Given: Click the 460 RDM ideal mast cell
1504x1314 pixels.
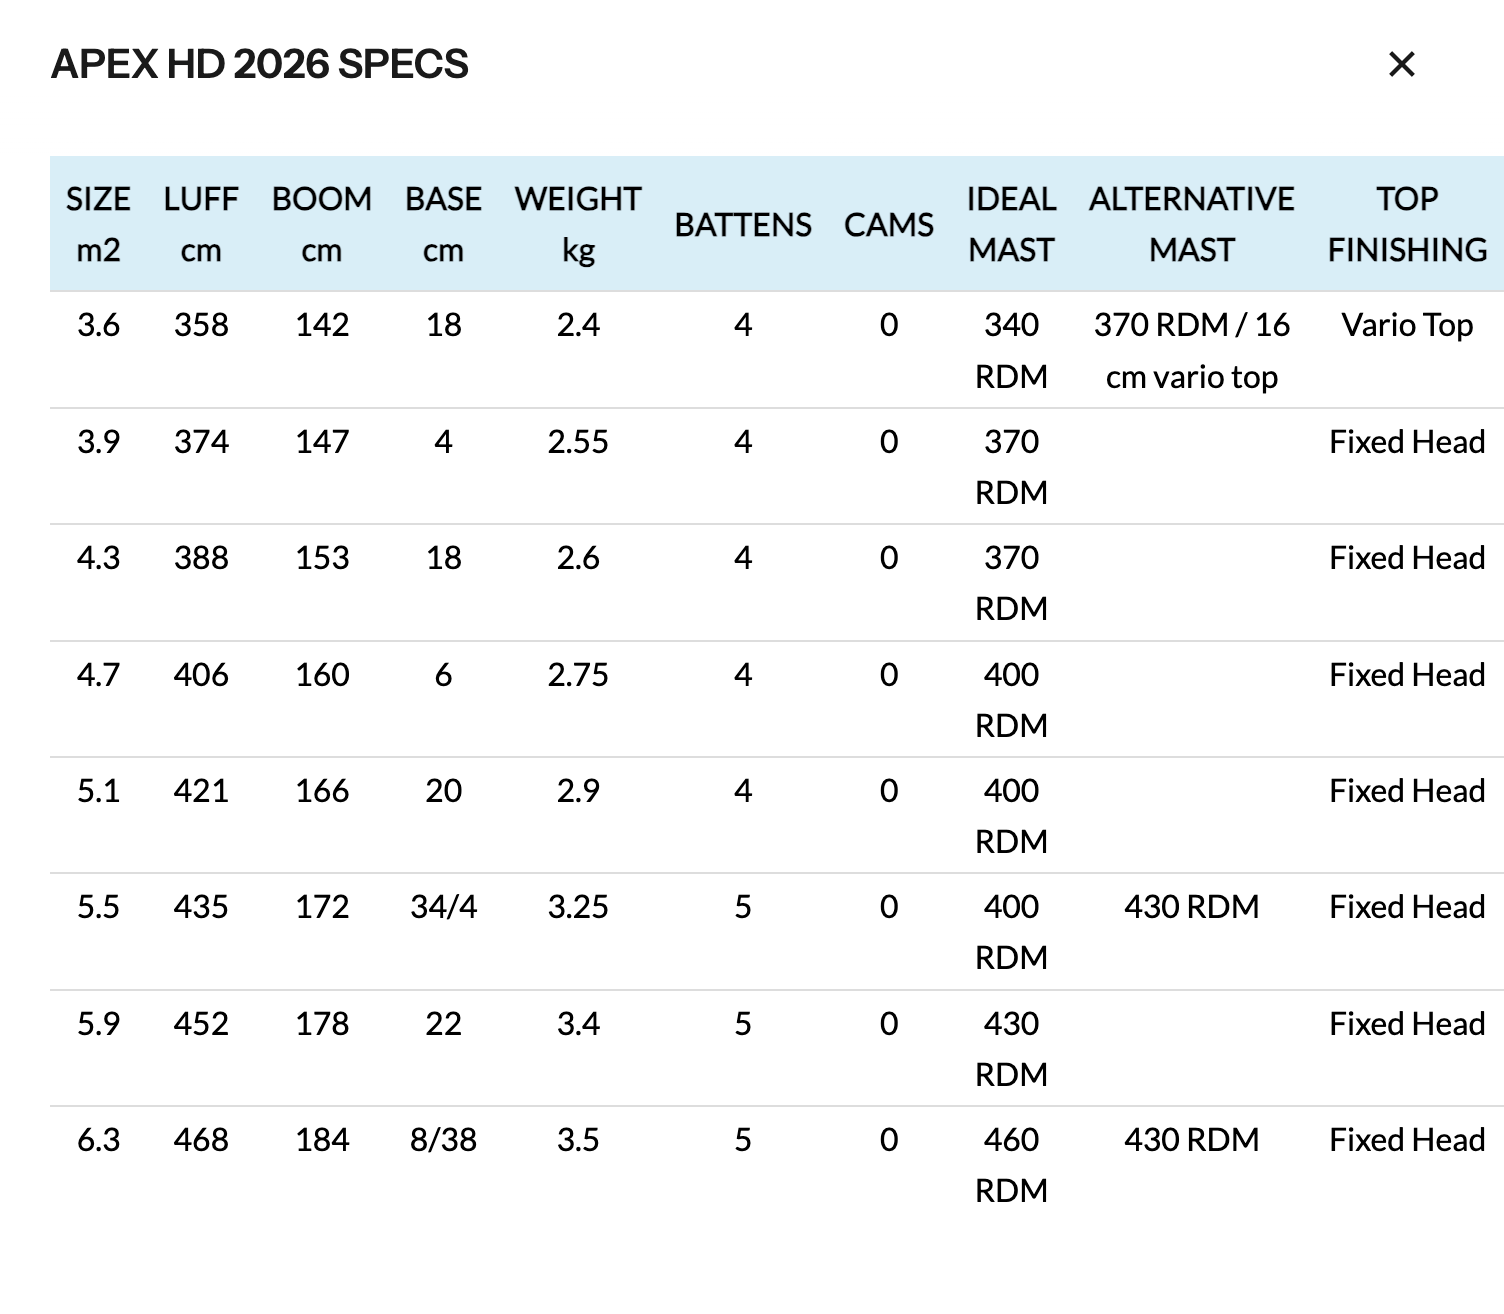Looking at the screenshot, I should 1011,1165.
